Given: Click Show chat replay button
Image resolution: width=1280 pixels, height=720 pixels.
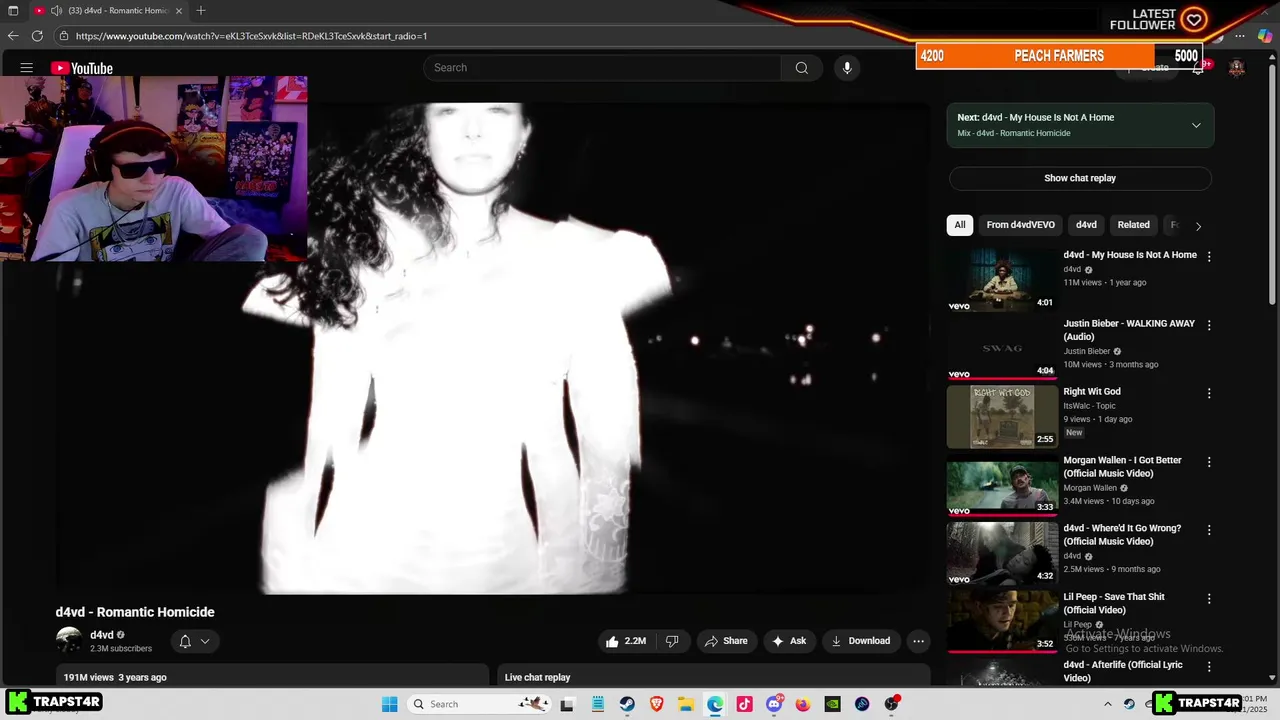Looking at the screenshot, I should pyautogui.click(x=1080, y=178).
